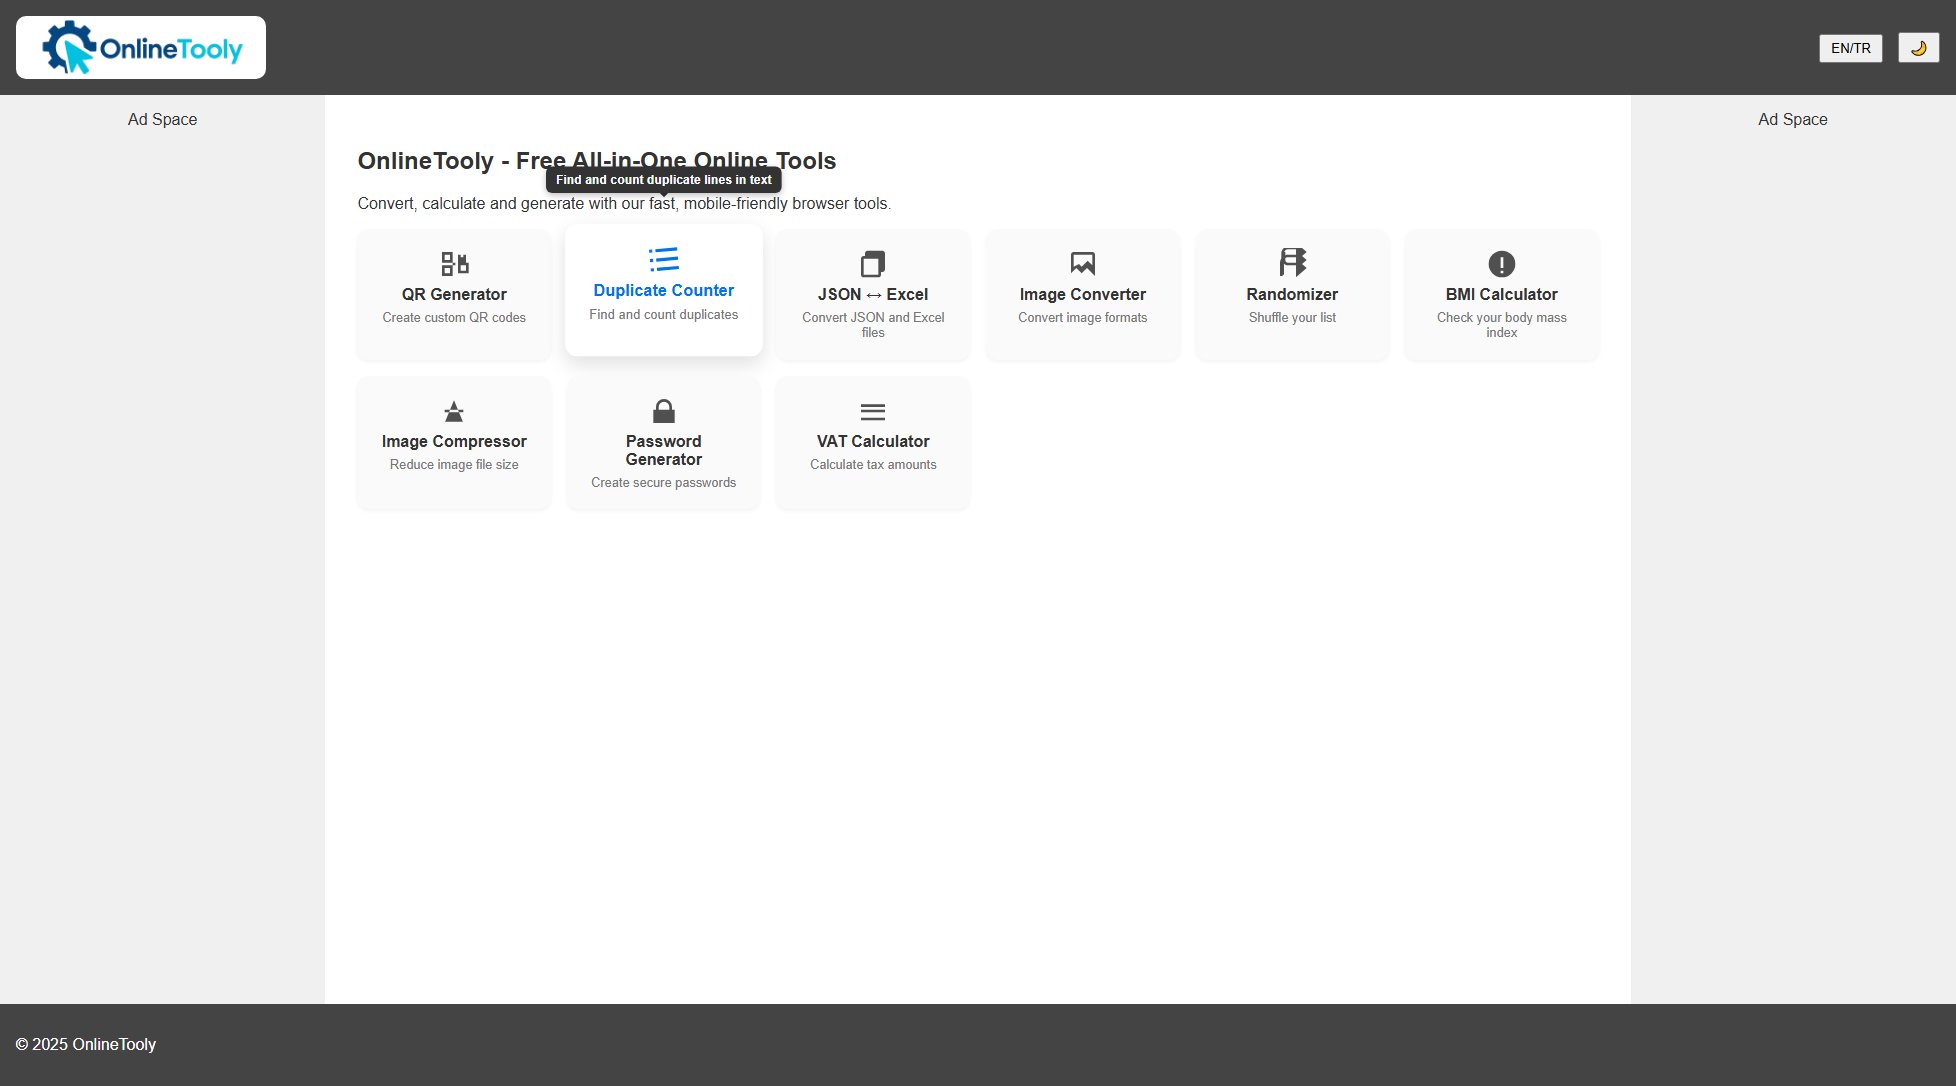The height and width of the screenshot is (1086, 1956).
Task: Click the left Ad Space label
Action: (x=162, y=119)
